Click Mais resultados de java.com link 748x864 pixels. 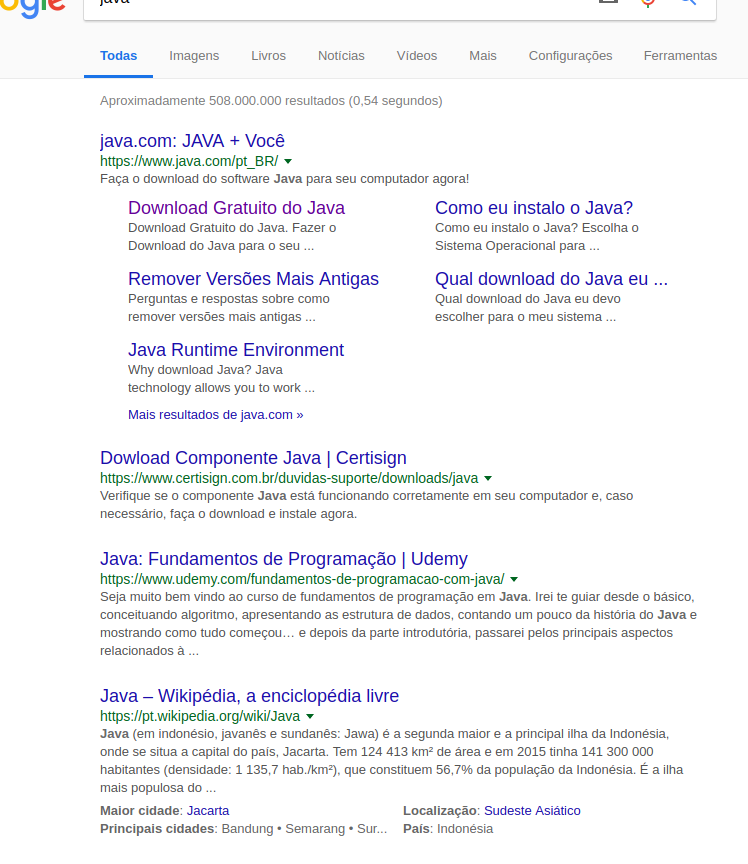pos(216,414)
